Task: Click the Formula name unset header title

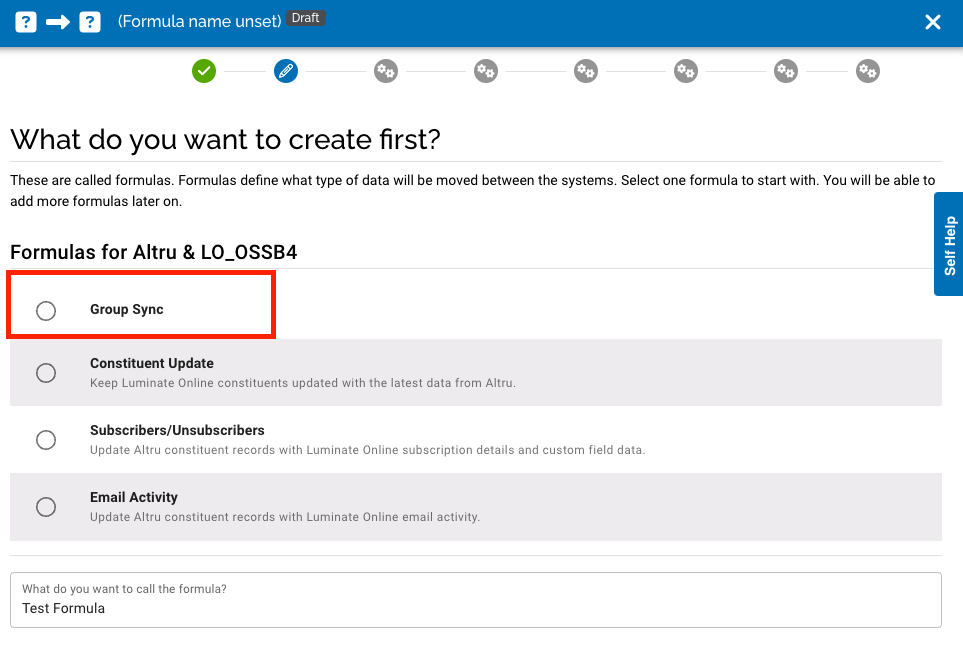Action: (x=200, y=21)
